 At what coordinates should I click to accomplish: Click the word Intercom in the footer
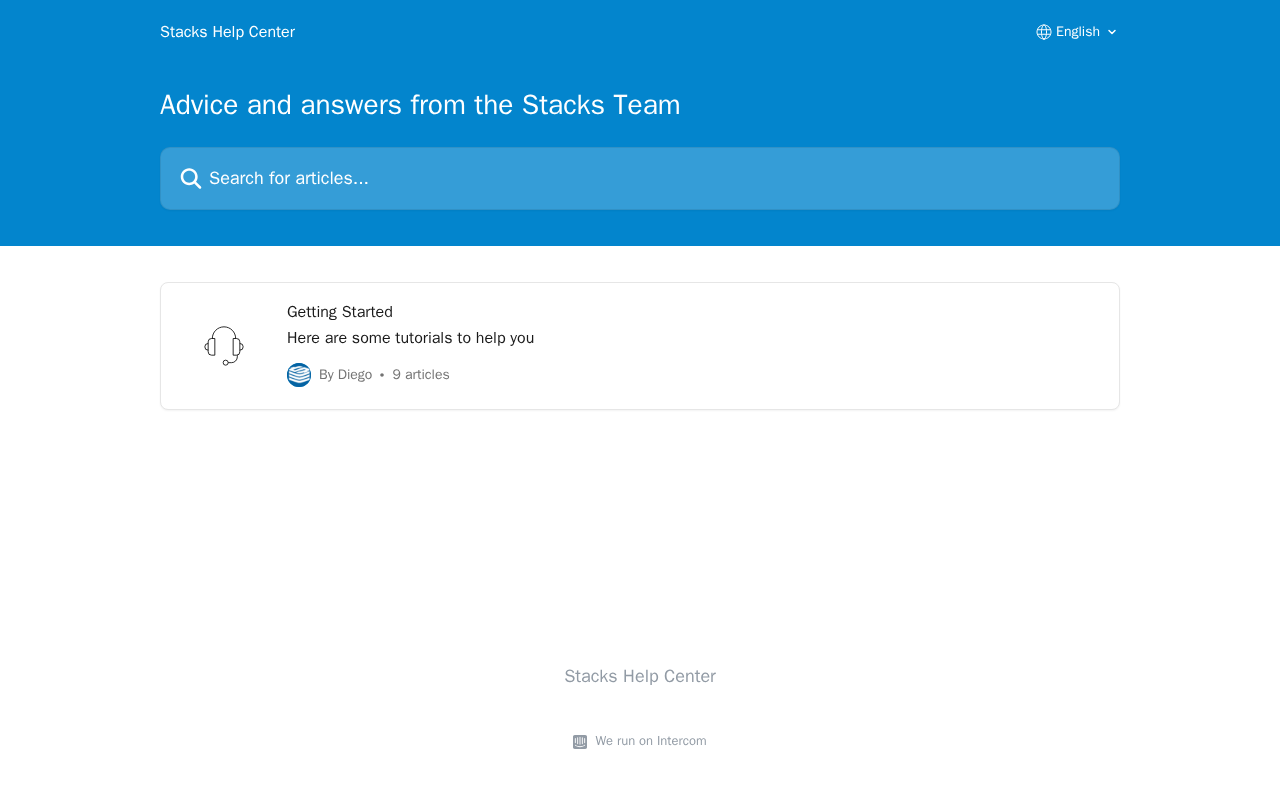pos(682,741)
